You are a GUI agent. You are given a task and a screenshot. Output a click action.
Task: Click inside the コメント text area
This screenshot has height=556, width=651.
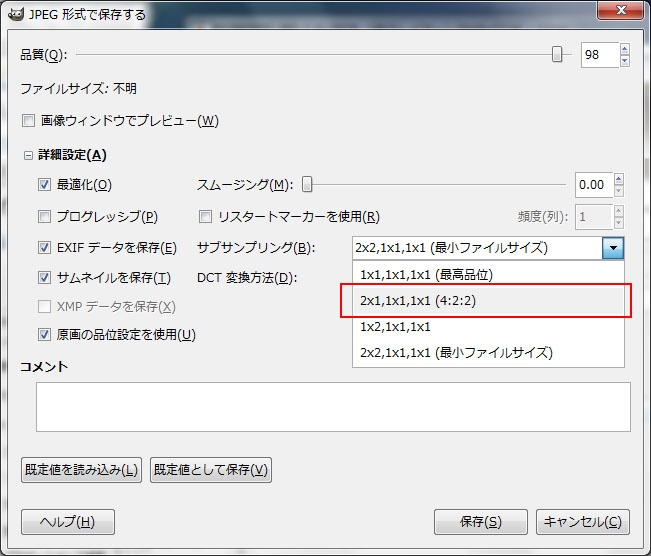[x=333, y=407]
